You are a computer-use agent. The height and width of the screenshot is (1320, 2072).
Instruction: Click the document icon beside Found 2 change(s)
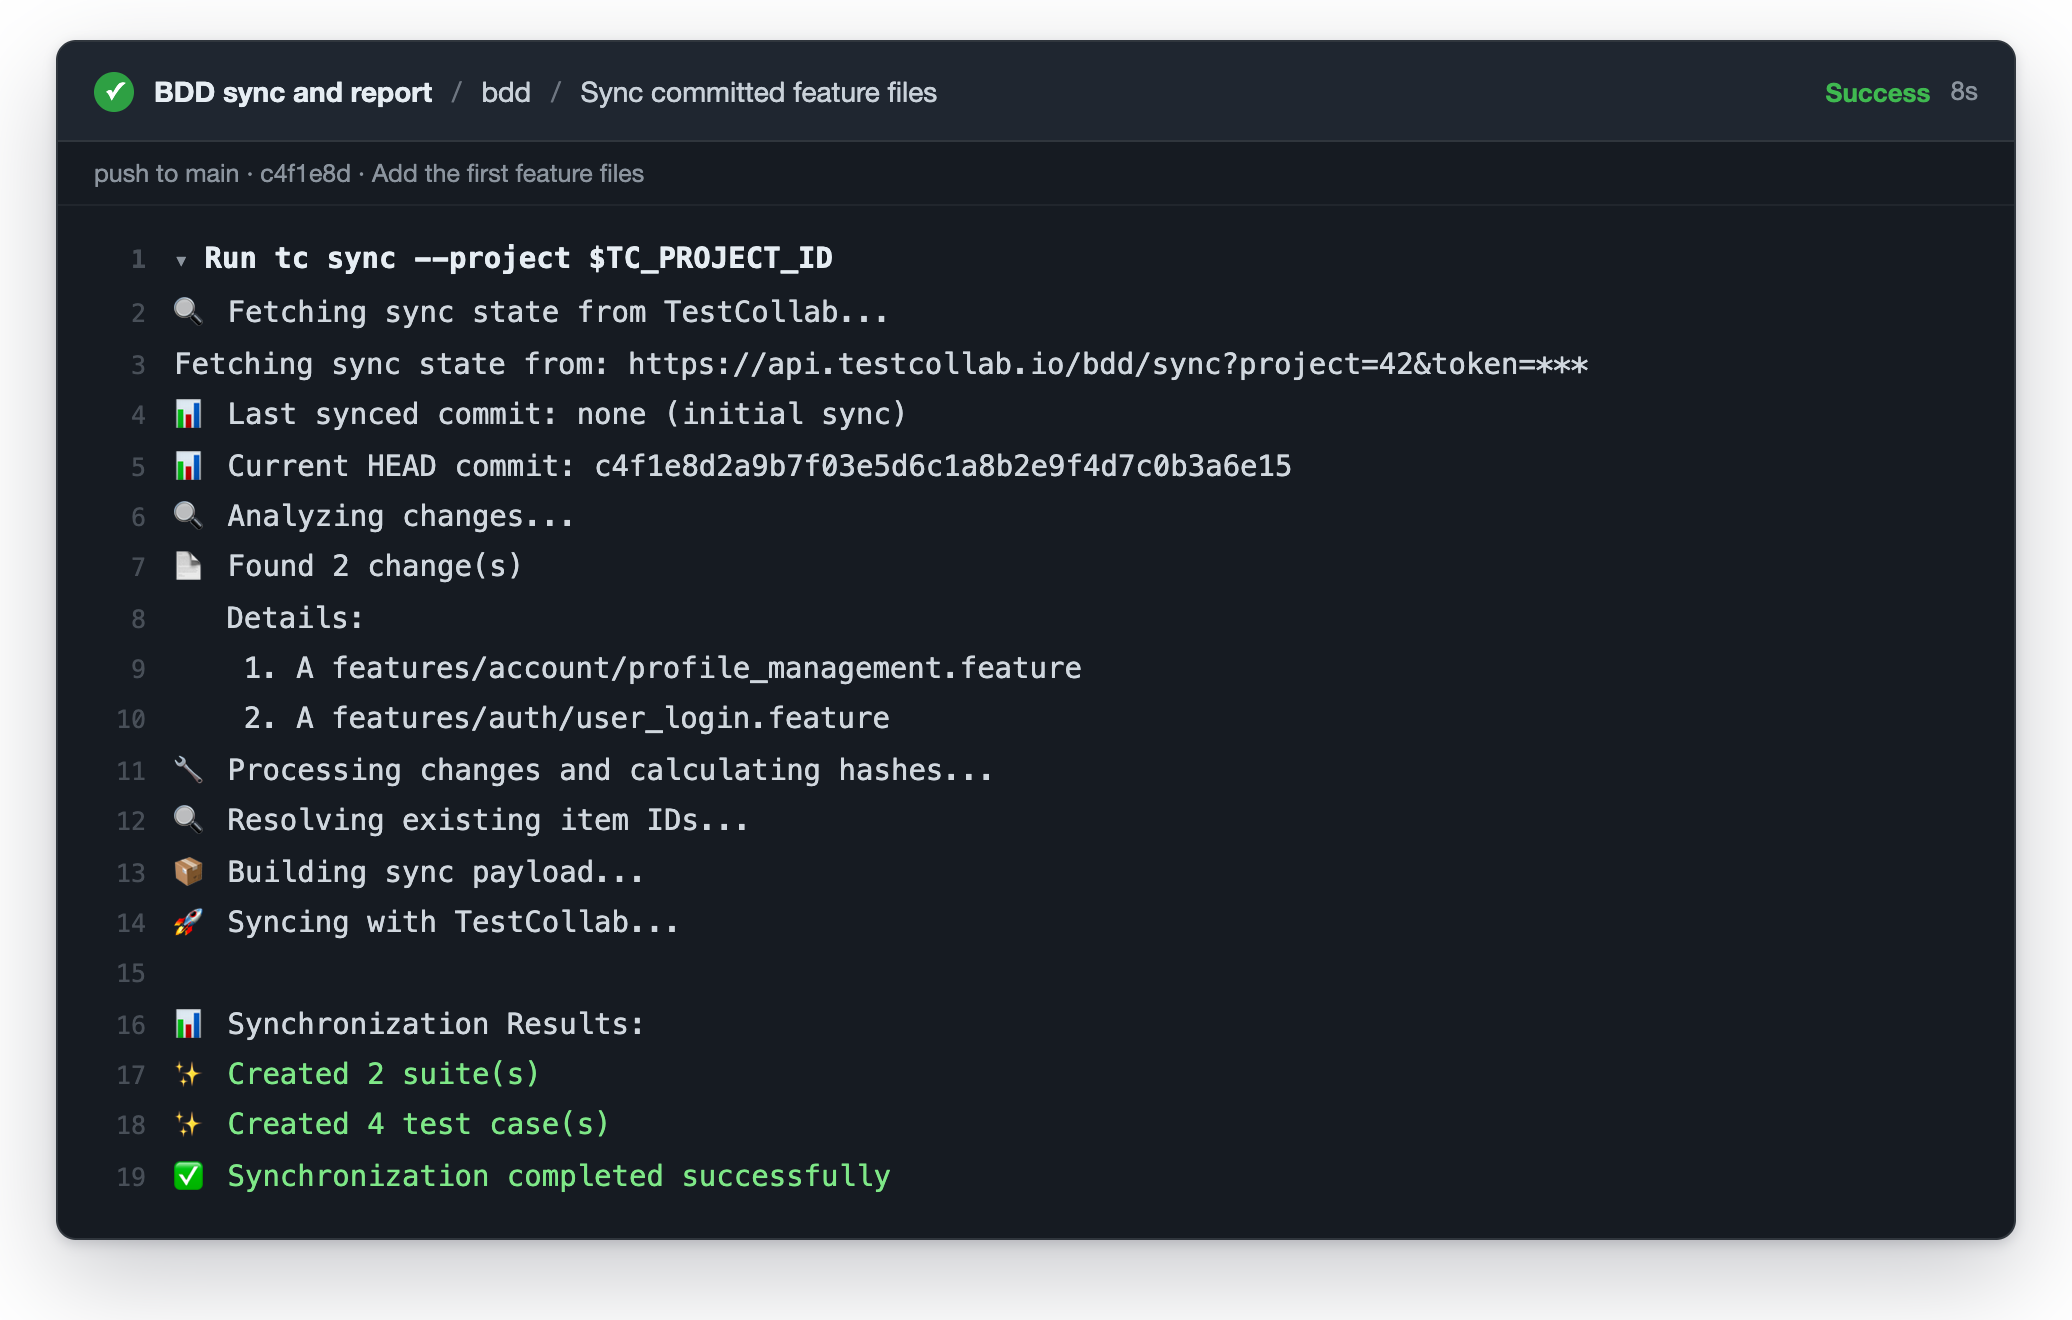(x=188, y=565)
